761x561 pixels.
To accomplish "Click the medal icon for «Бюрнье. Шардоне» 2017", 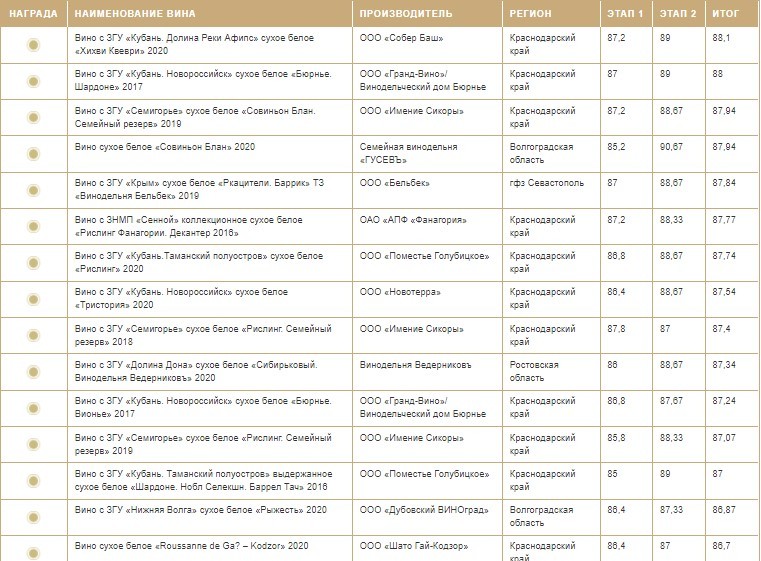I will click(33, 81).
